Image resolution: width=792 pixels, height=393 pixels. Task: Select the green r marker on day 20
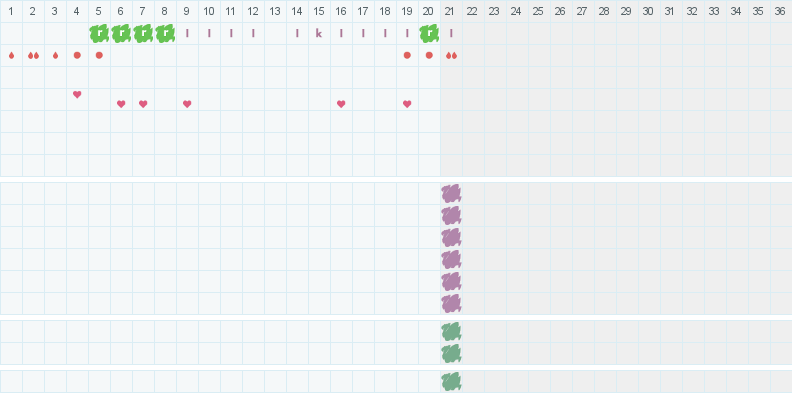pyautogui.click(x=429, y=33)
